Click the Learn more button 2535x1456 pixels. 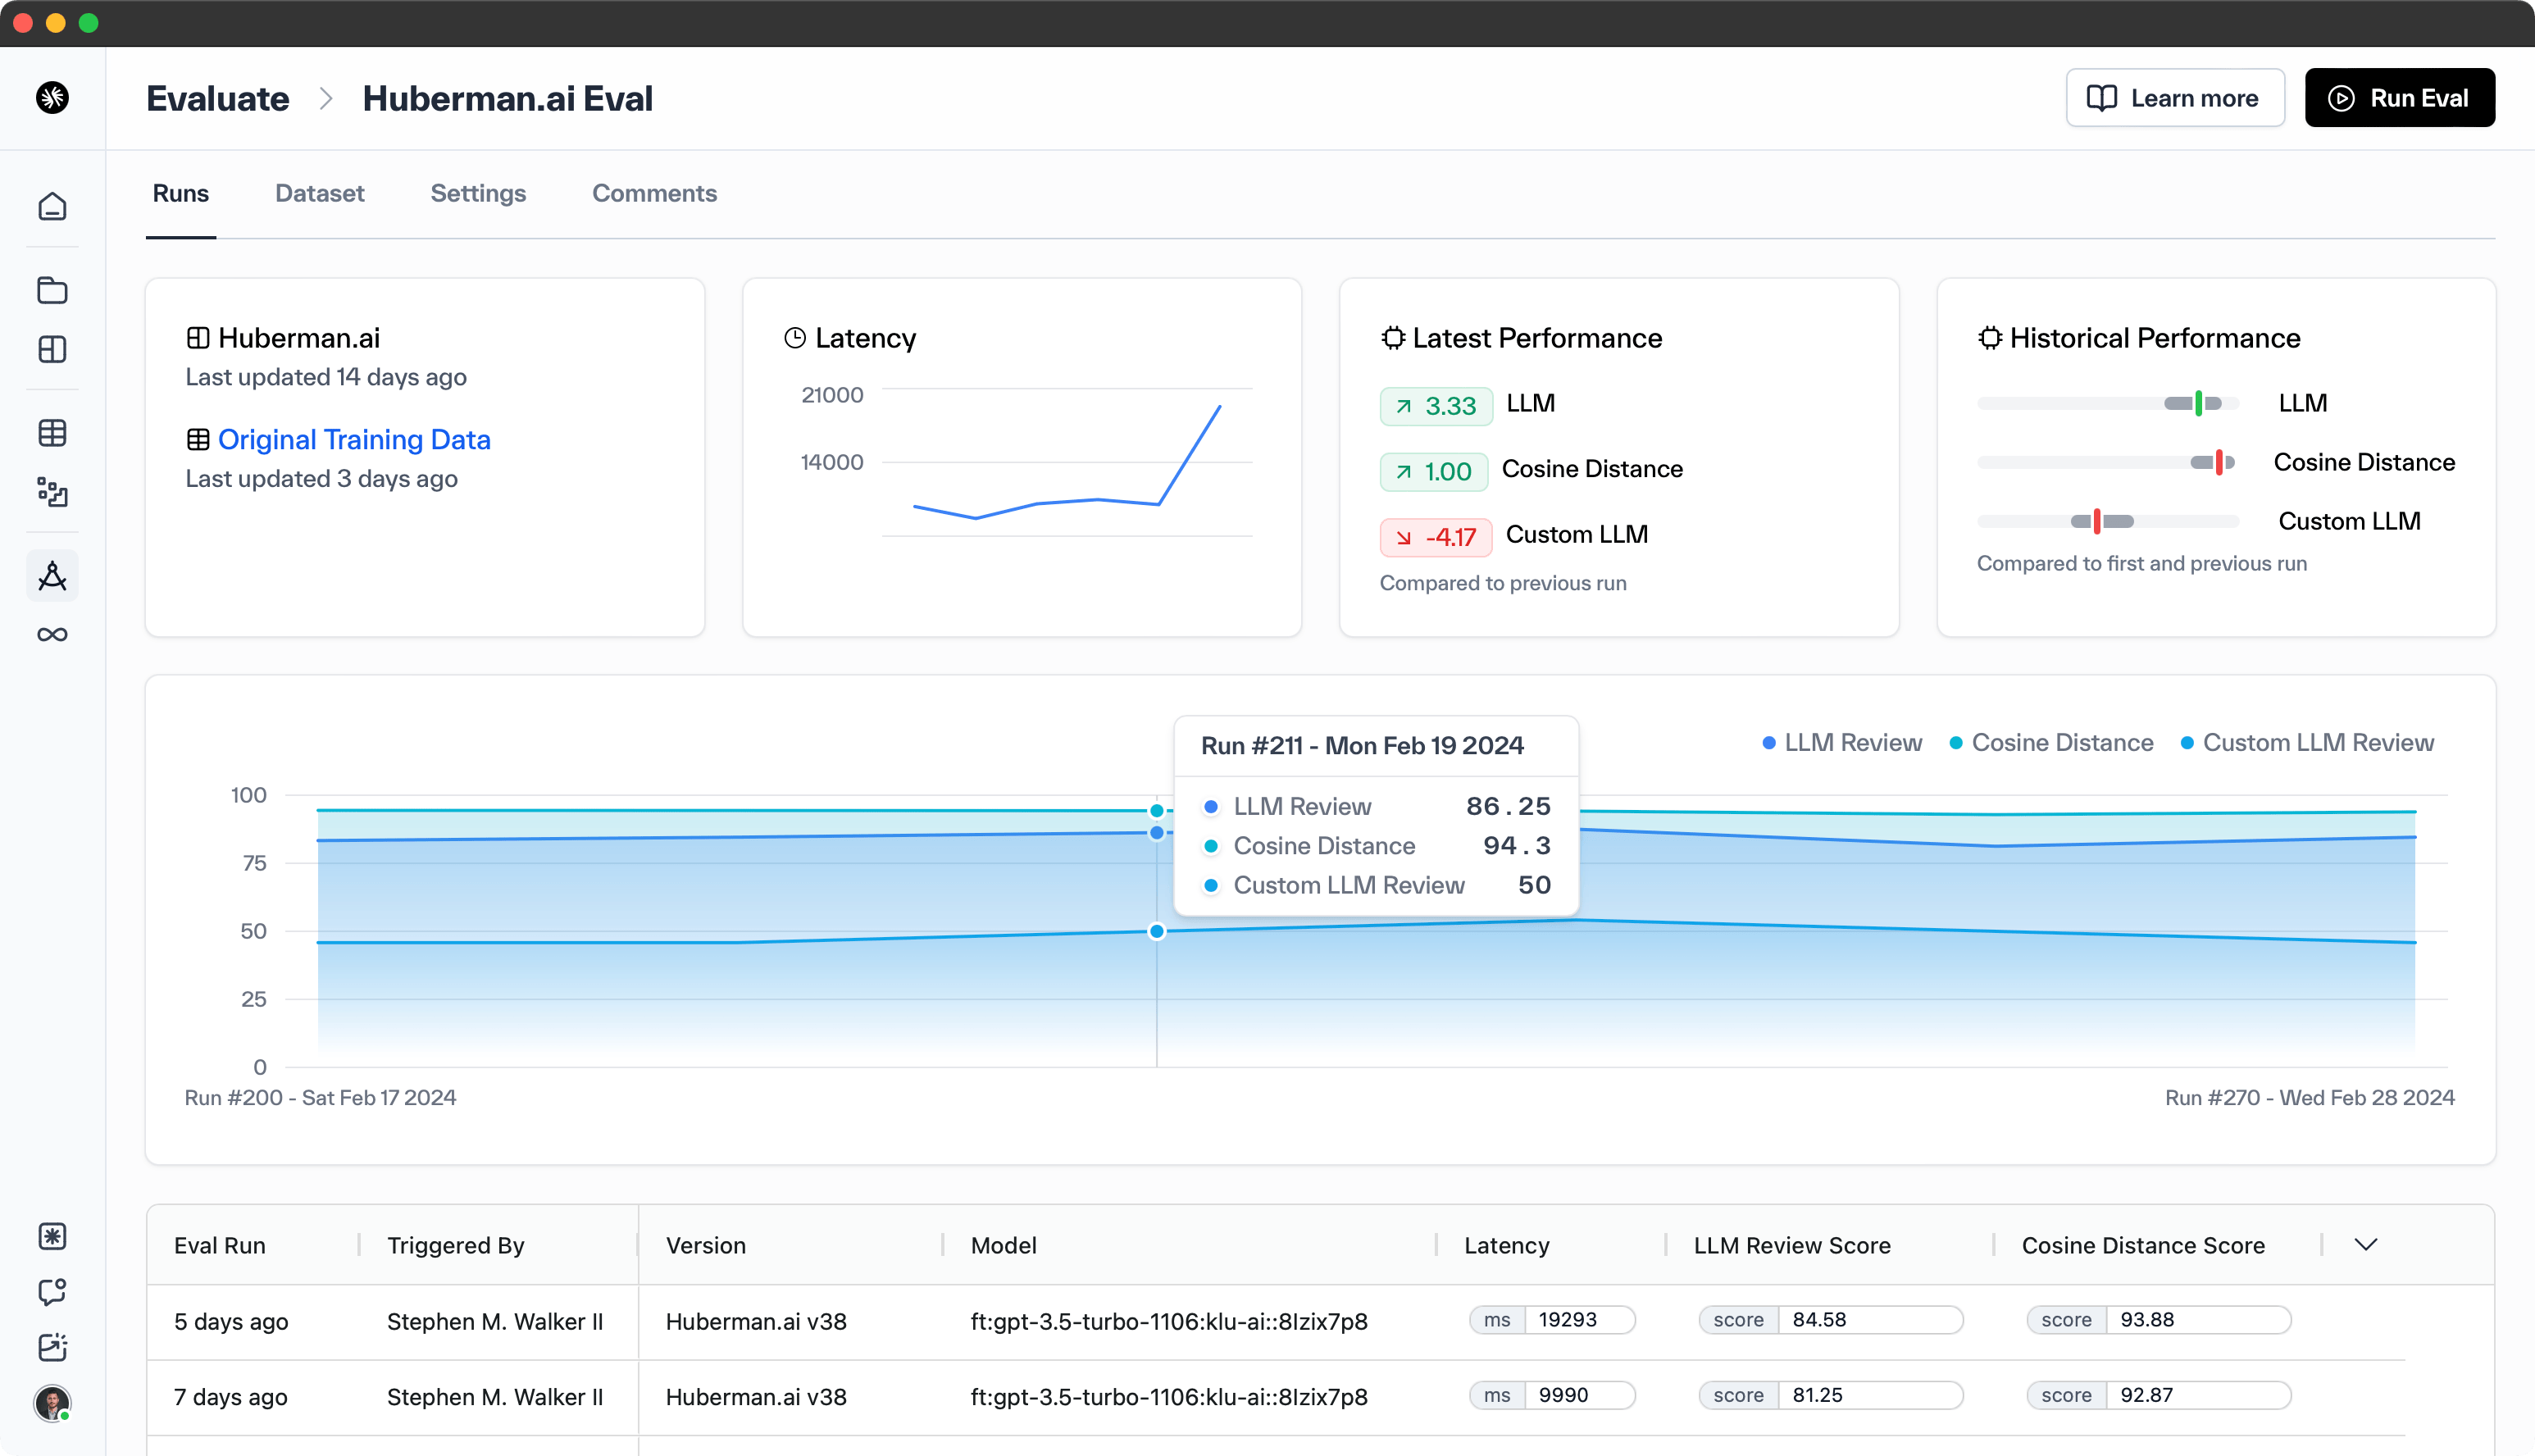pos(2174,98)
